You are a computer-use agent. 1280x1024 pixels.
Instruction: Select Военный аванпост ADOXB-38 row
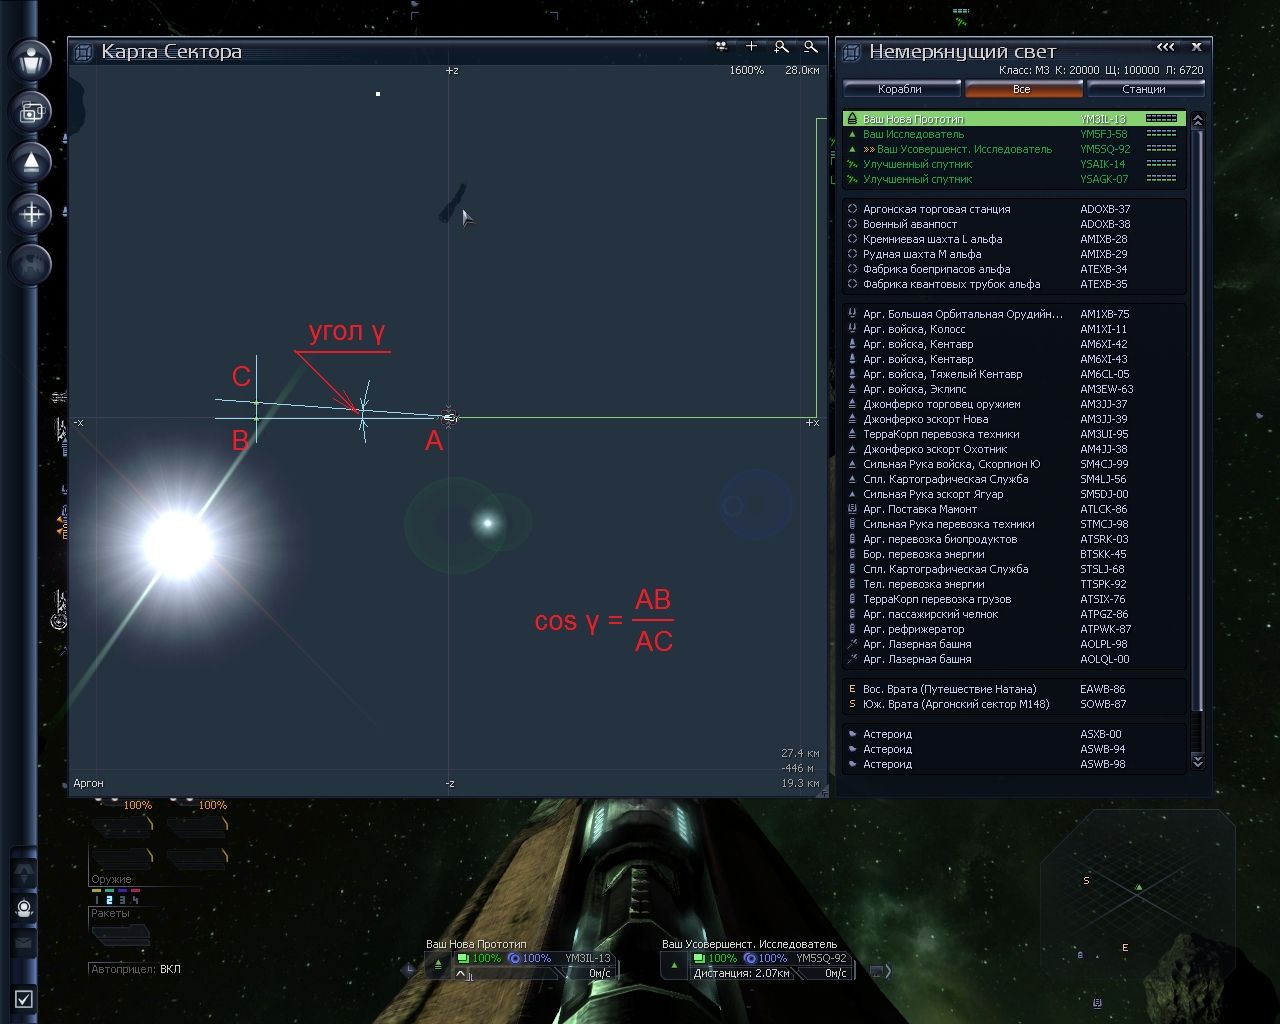[x=1014, y=224]
